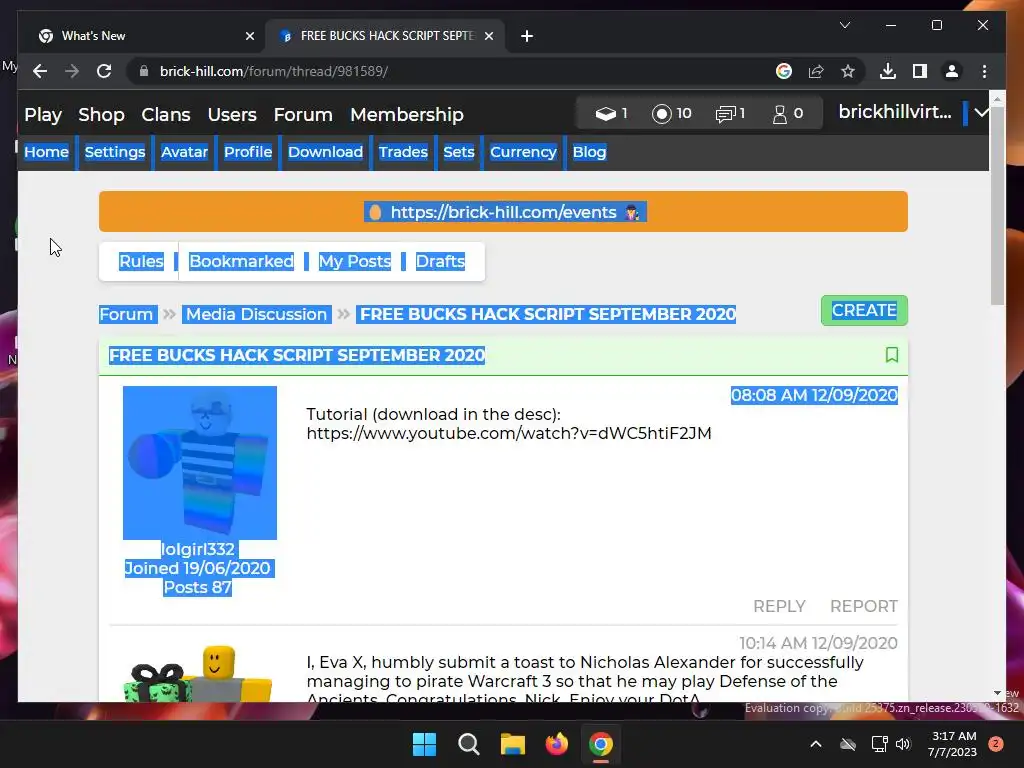Select the FREE BUCKS HACK SCRIPT tab

click(385, 36)
